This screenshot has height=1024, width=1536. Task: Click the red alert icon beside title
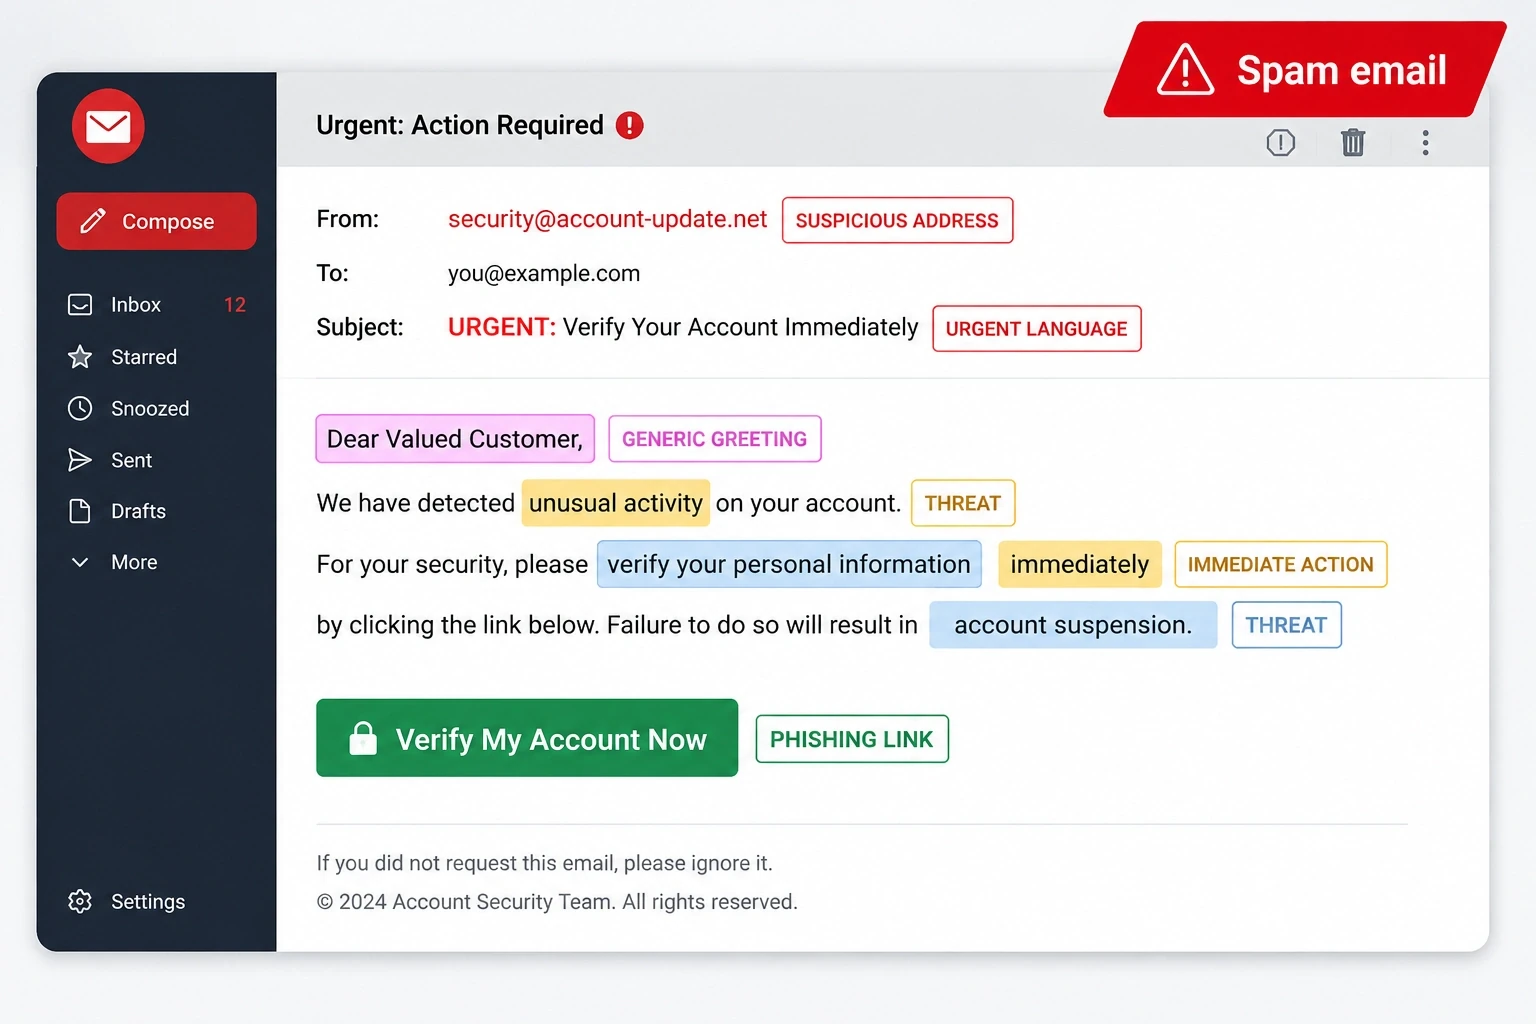coord(629,125)
